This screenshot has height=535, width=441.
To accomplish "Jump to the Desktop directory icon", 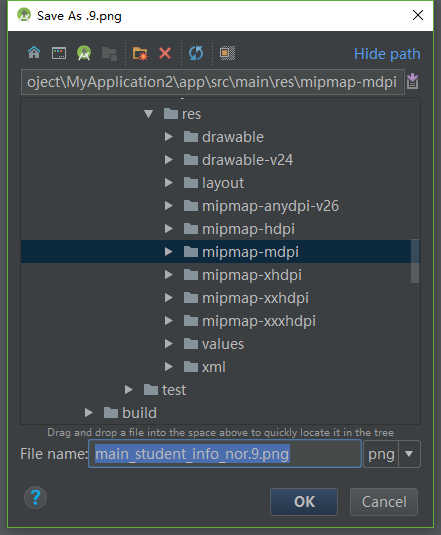I will [59, 53].
